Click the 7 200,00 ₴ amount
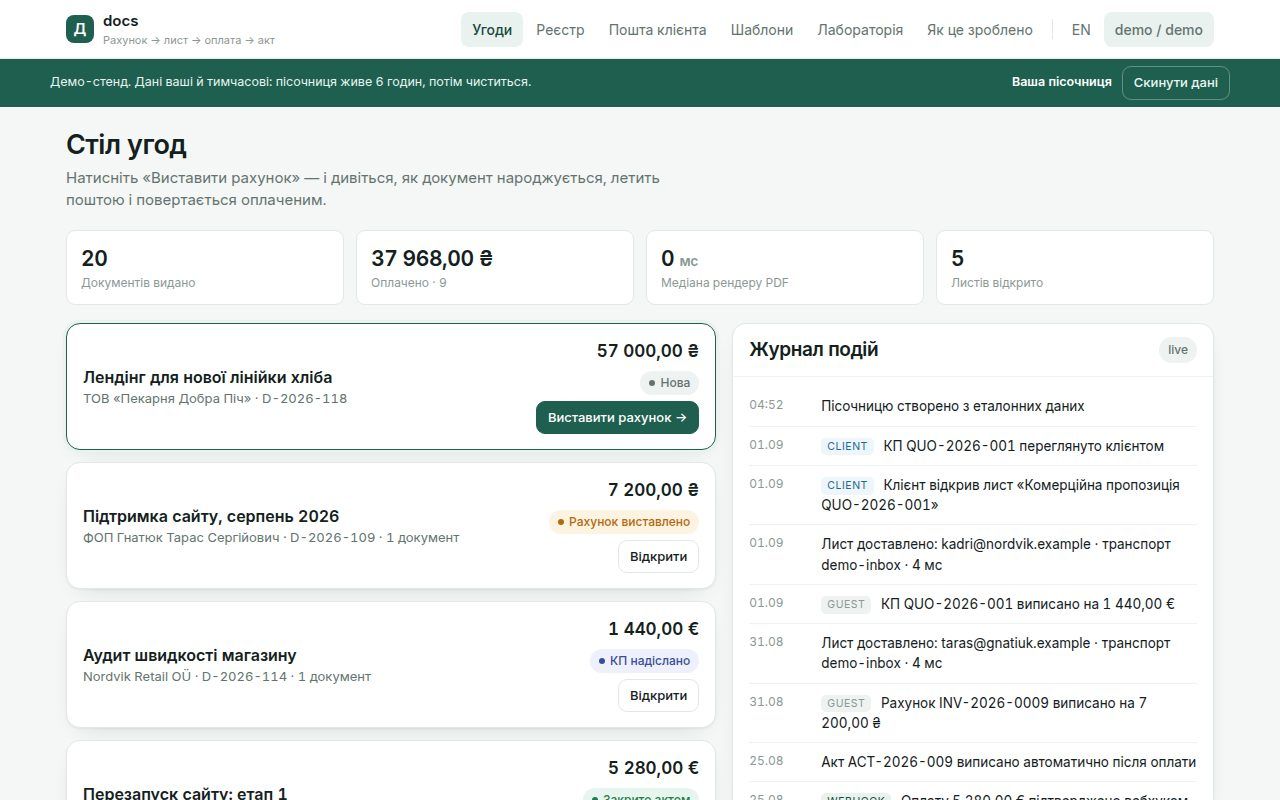The image size is (1280, 800). point(653,490)
